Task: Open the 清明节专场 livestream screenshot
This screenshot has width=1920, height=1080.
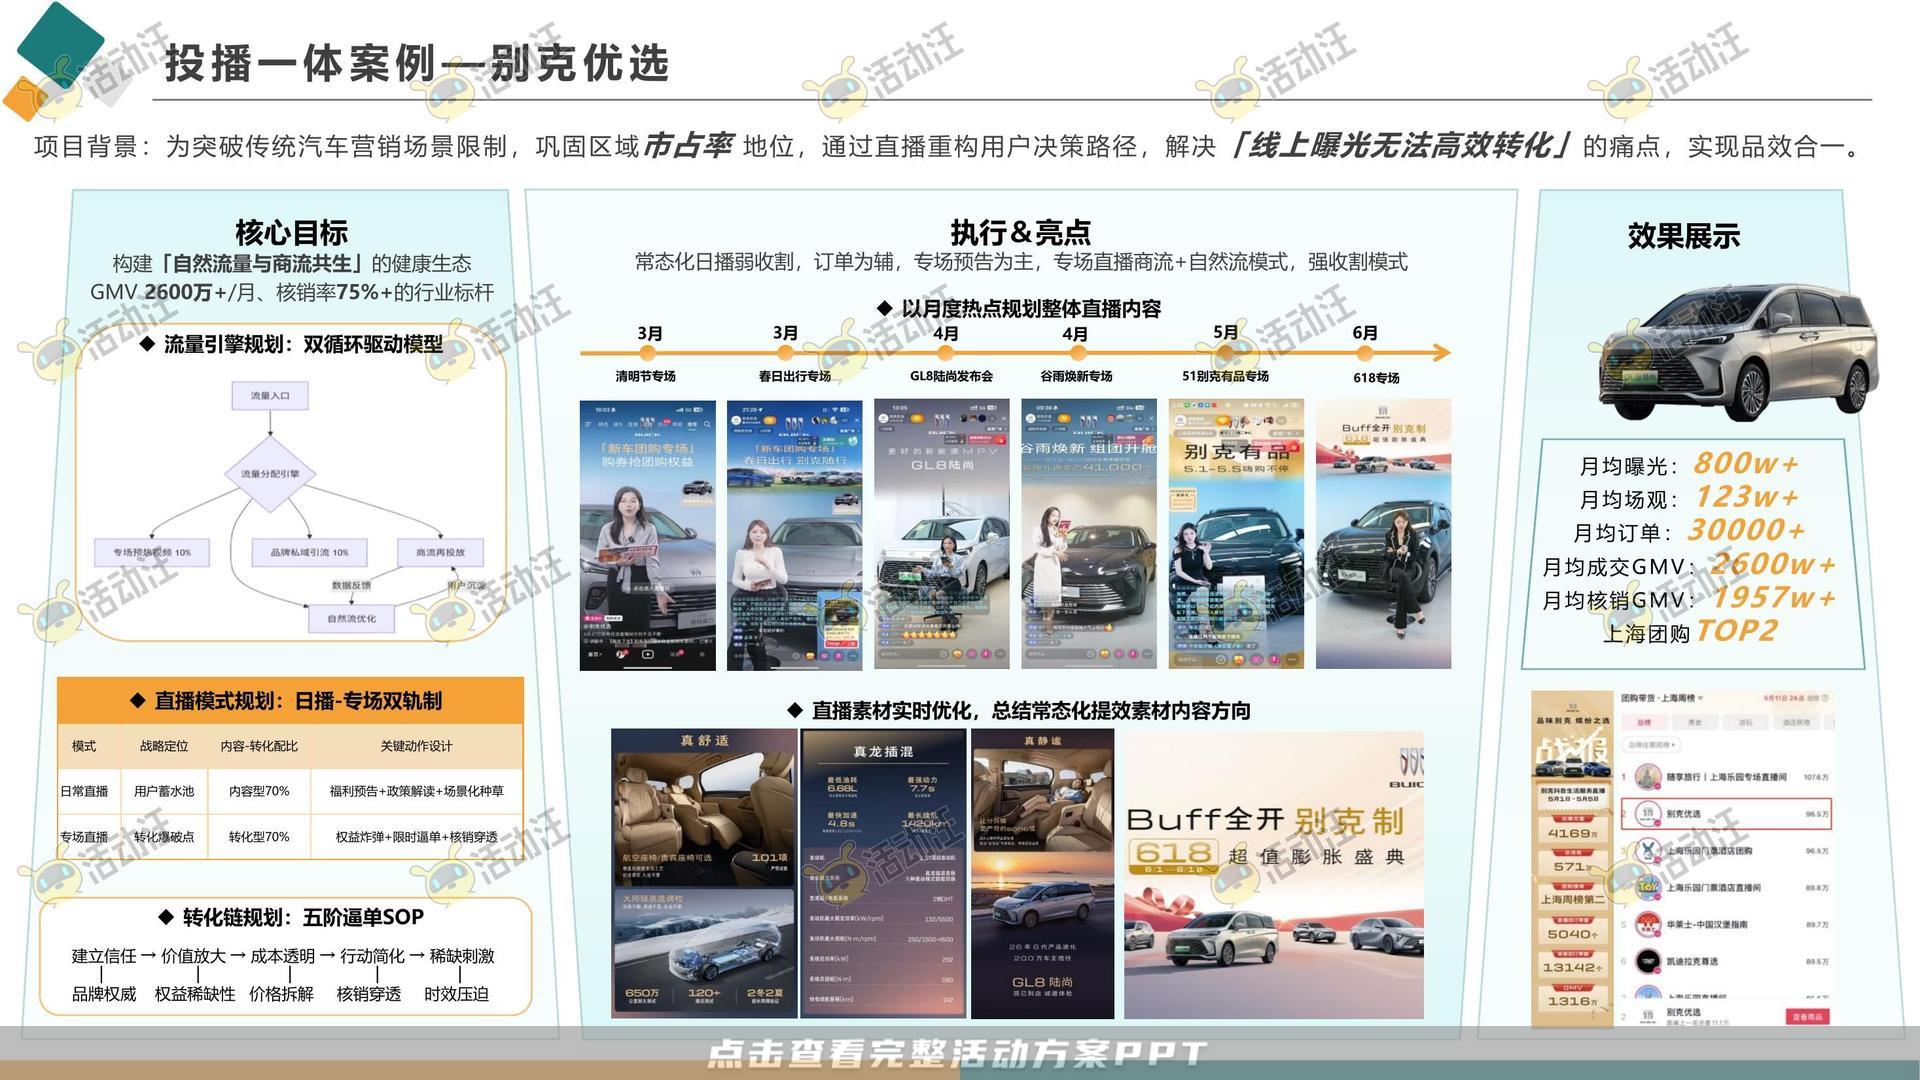Action: [647, 535]
